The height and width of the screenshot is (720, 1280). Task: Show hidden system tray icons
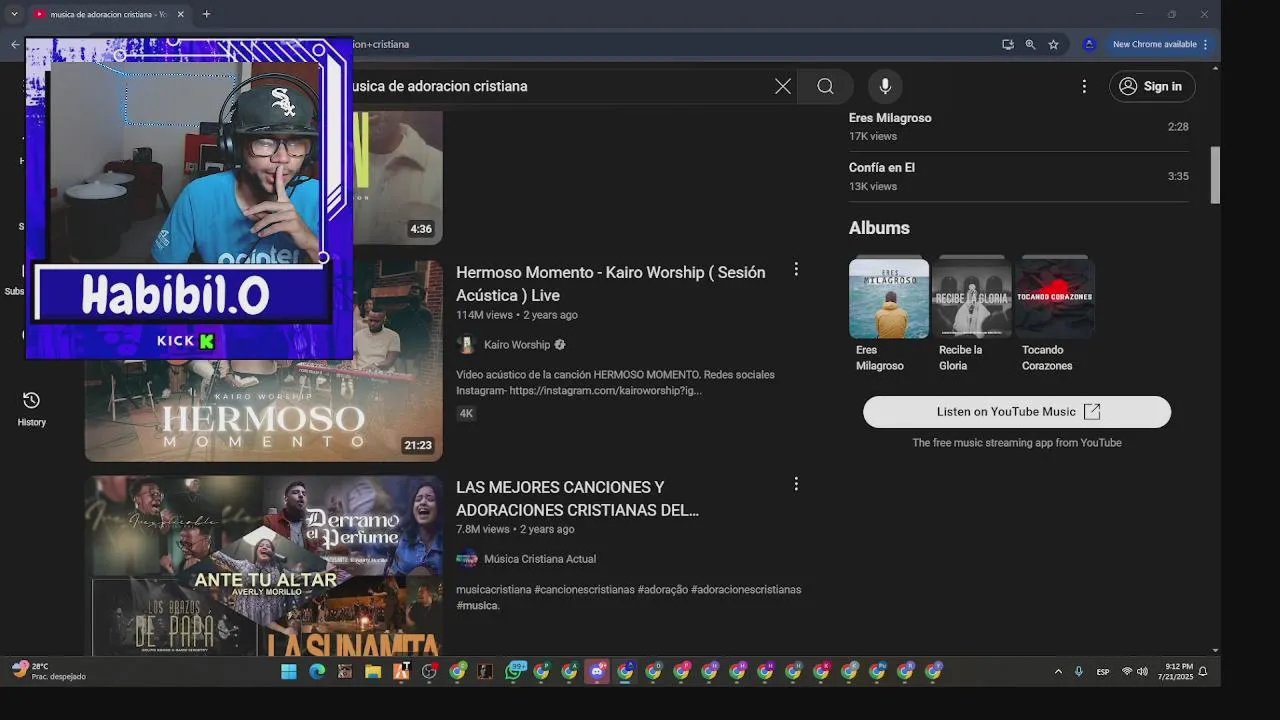click(x=1058, y=672)
